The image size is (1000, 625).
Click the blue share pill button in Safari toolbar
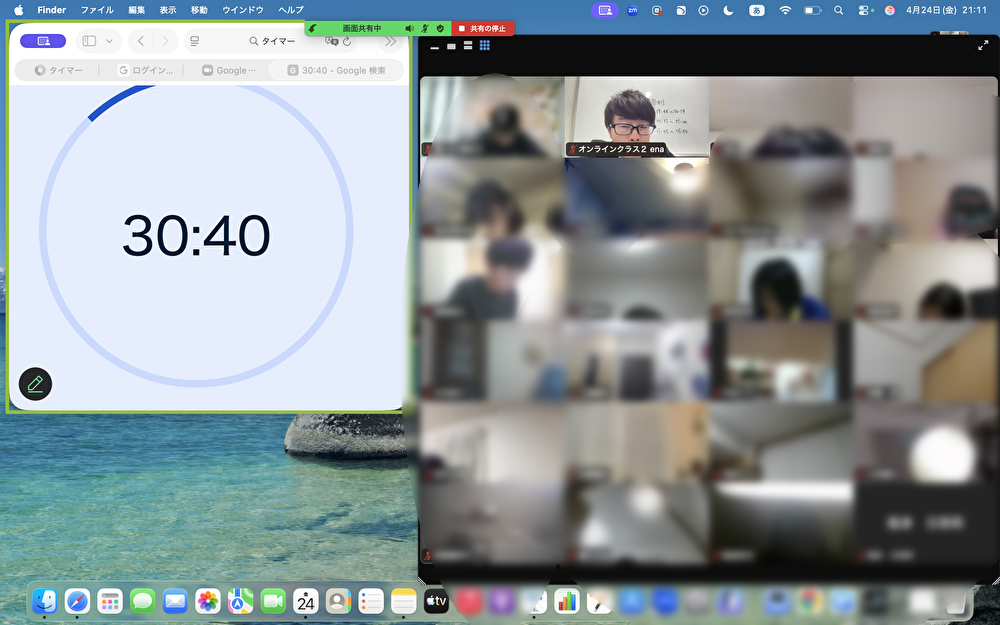coord(43,40)
